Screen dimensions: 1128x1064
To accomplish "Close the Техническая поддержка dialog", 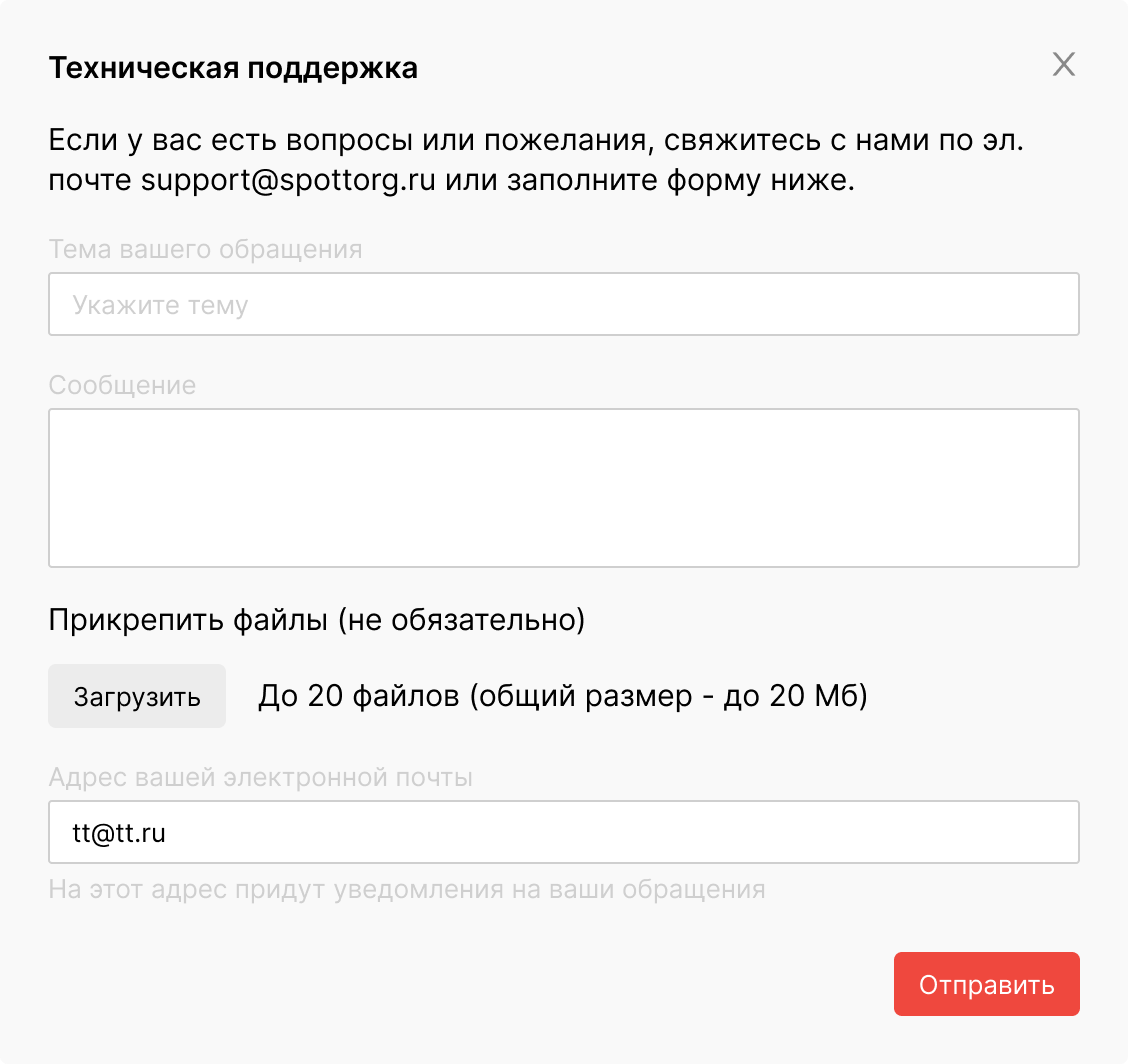I will pyautogui.click(x=1063, y=66).
